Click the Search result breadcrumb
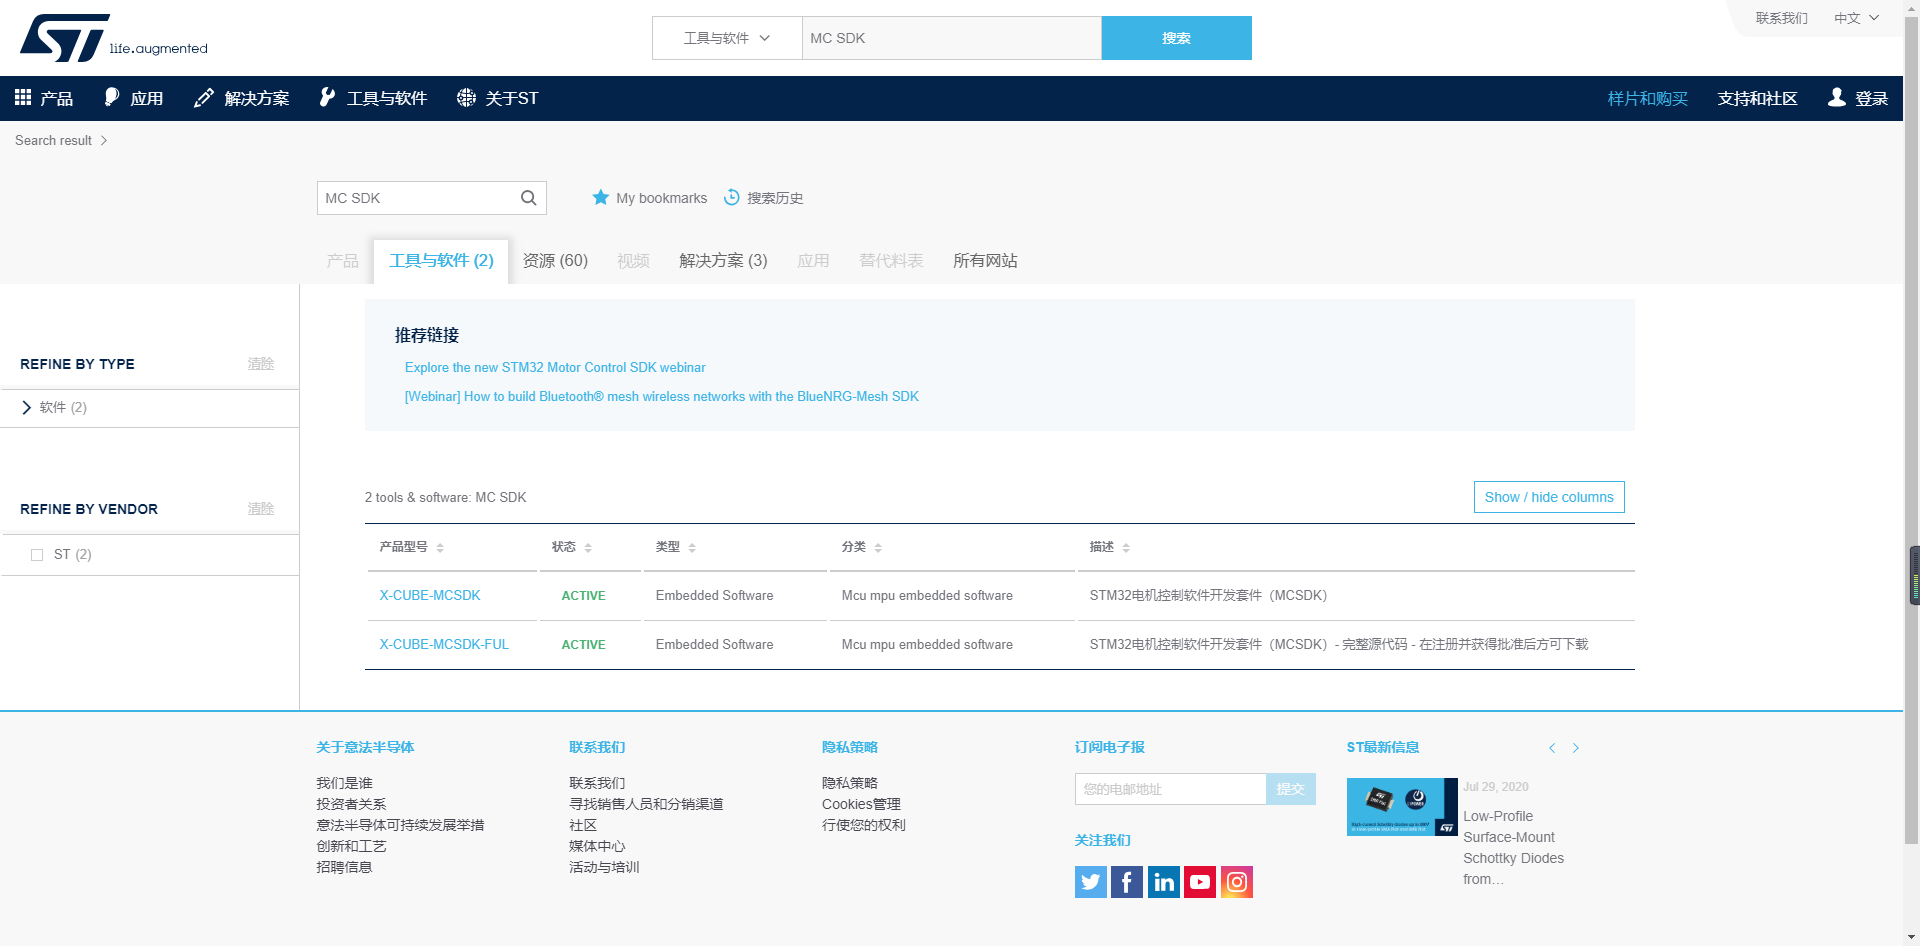The width and height of the screenshot is (1920, 946). 53,140
